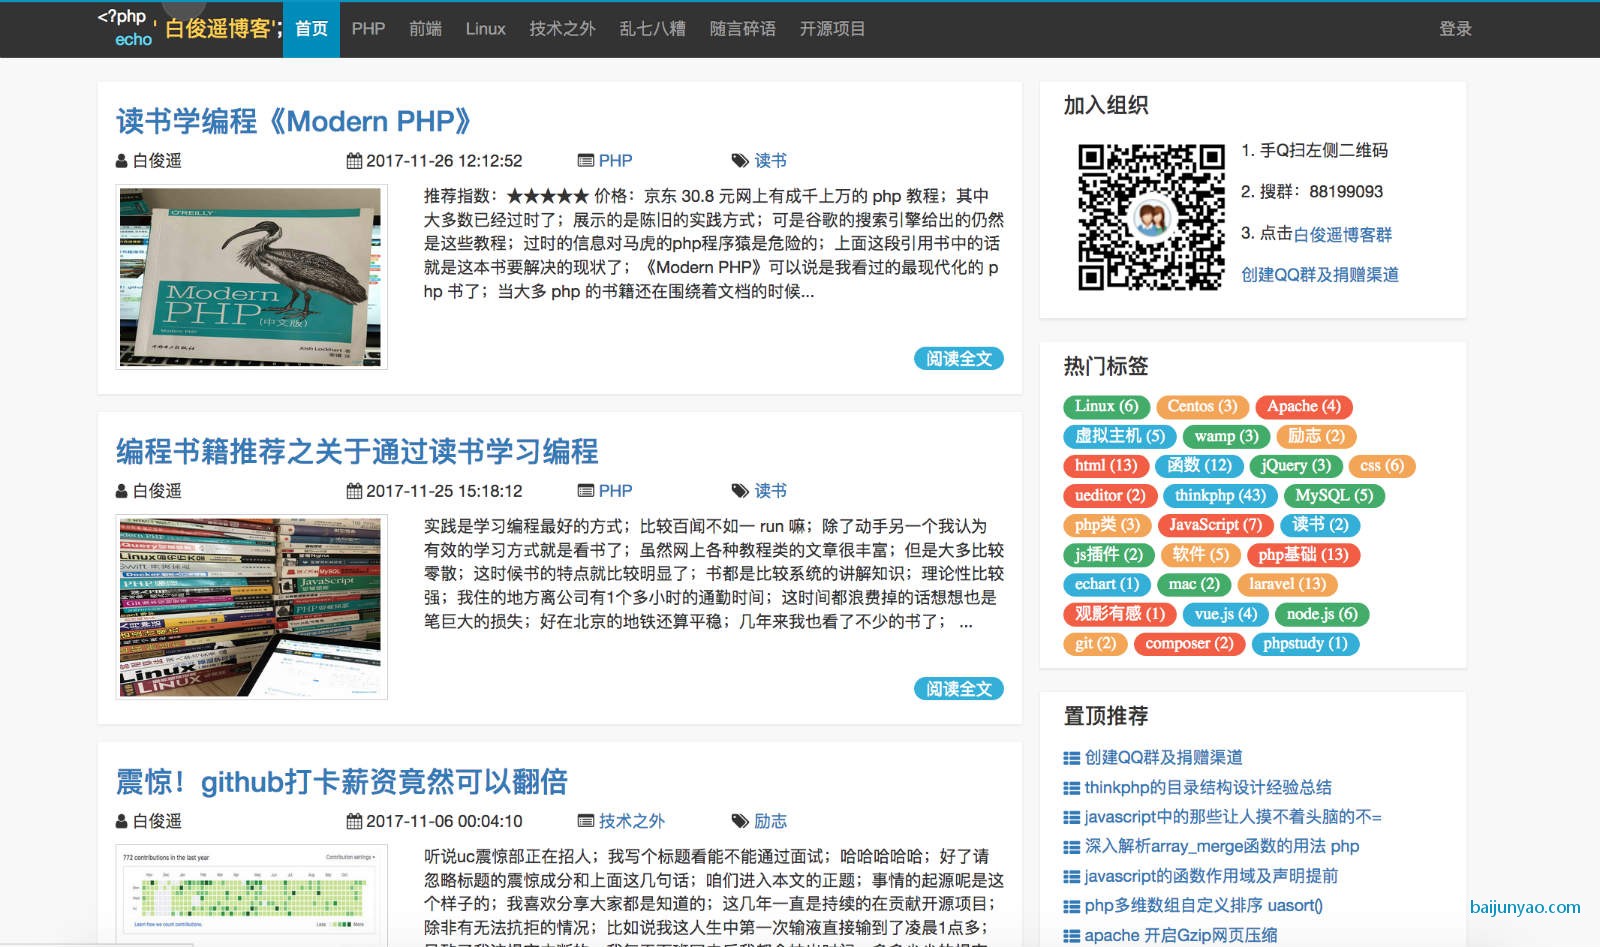Open the PHP menu item in navigation

point(368,29)
